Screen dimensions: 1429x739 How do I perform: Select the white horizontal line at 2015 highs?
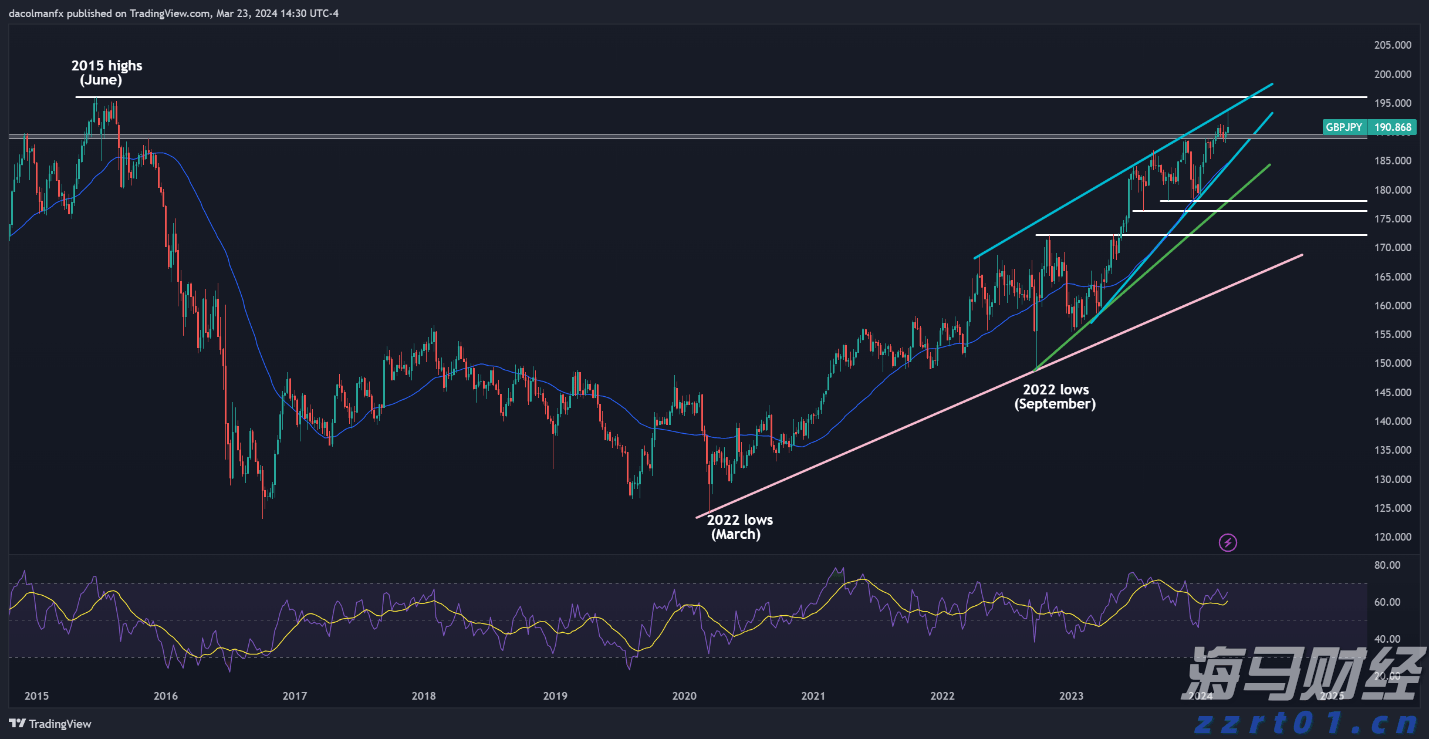click(x=700, y=97)
